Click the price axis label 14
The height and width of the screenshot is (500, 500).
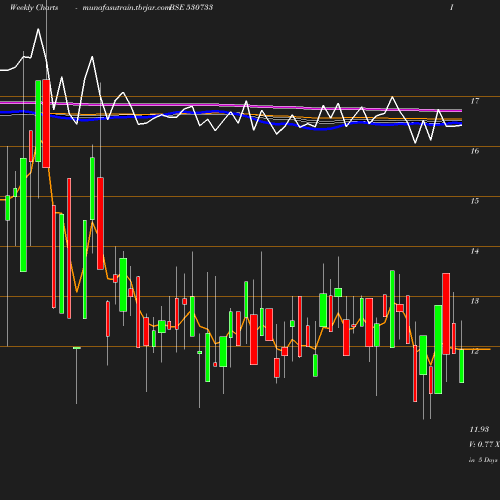click(475, 251)
